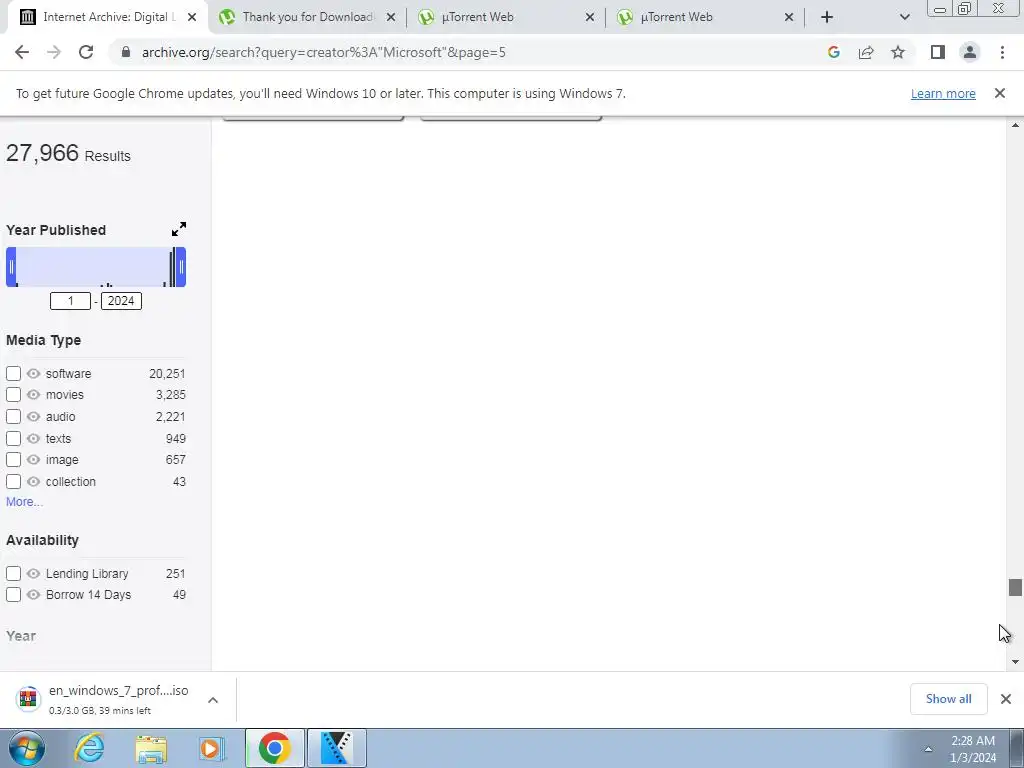
Task: Open Windows Explorer folder in taskbar
Action: pyautogui.click(x=151, y=748)
